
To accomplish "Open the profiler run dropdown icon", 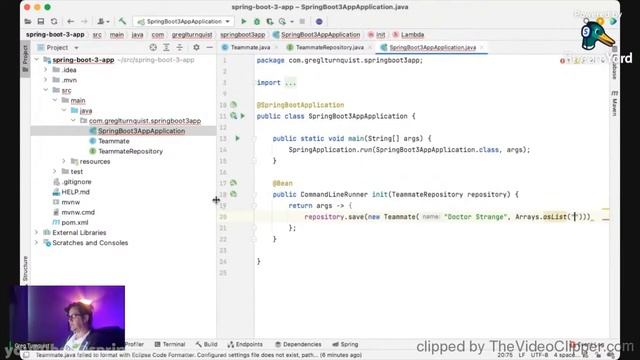I will coord(283,21).
